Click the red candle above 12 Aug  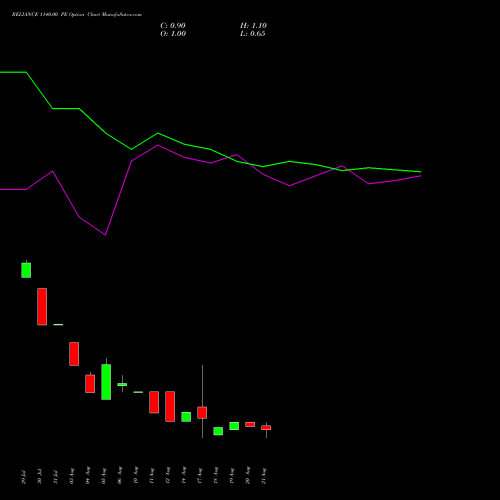(170, 406)
